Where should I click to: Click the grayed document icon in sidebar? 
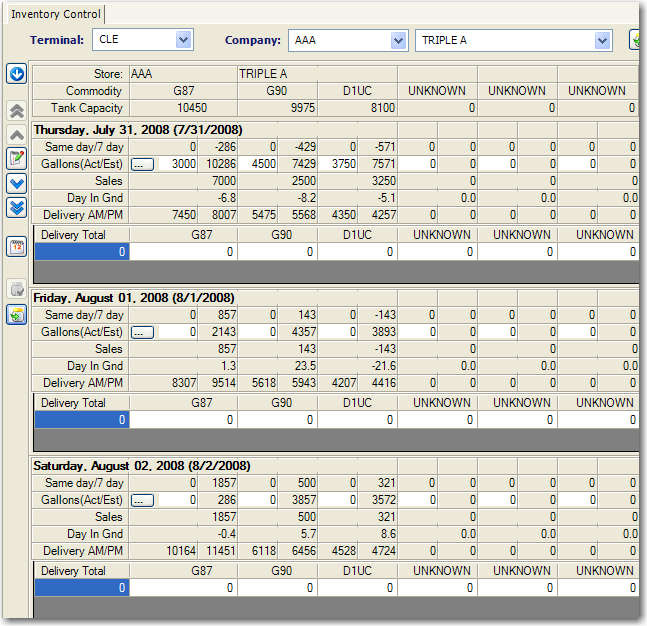click(x=16, y=289)
